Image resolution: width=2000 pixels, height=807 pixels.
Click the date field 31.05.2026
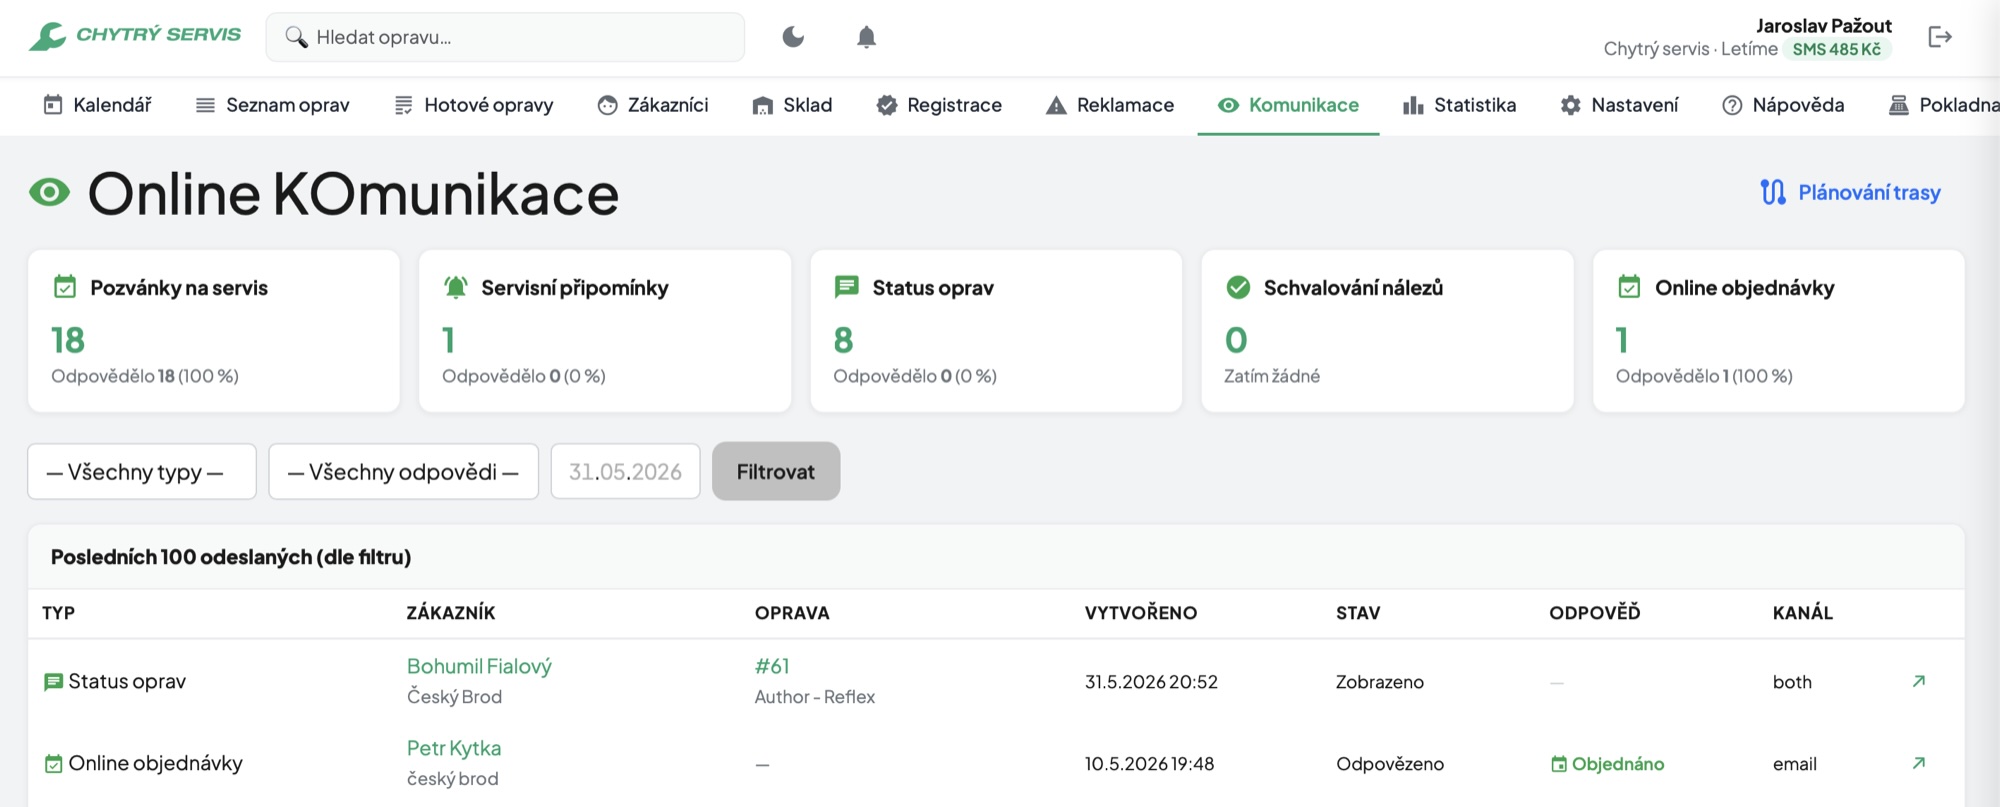(x=625, y=471)
